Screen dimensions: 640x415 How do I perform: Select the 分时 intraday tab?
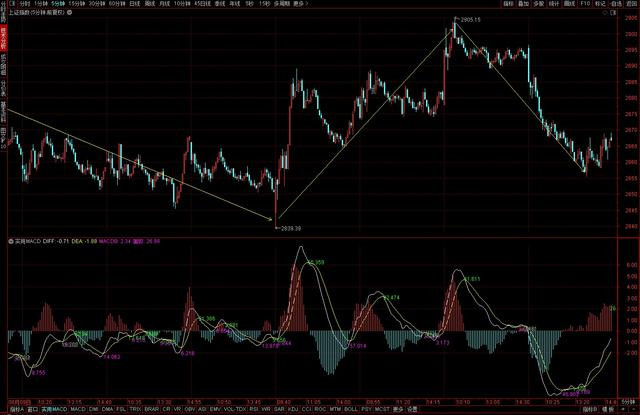click(x=25, y=4)
